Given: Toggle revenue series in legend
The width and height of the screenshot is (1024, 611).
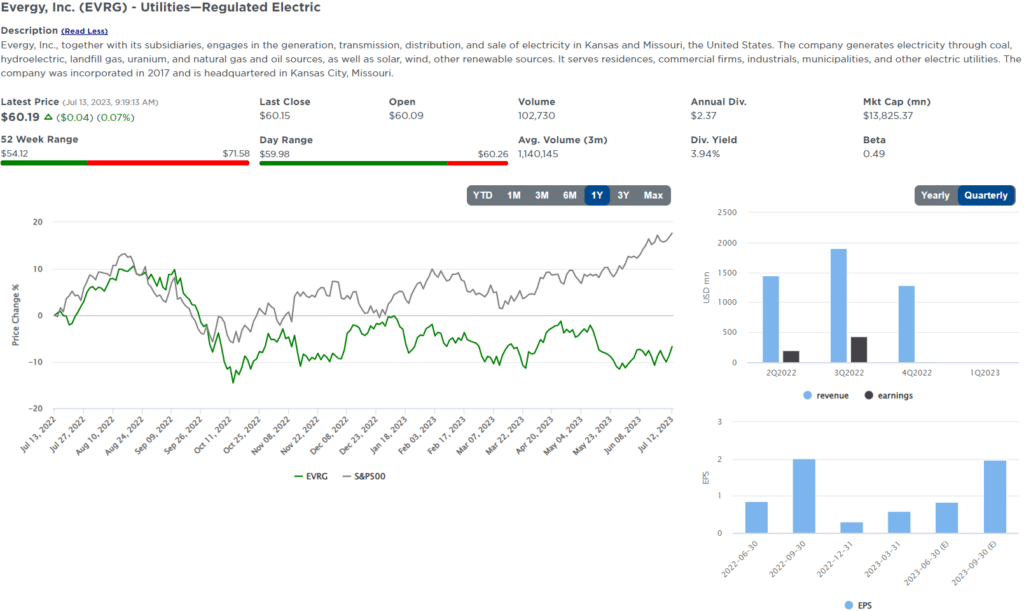Looking at the screenshot, I should coord(825,396).
